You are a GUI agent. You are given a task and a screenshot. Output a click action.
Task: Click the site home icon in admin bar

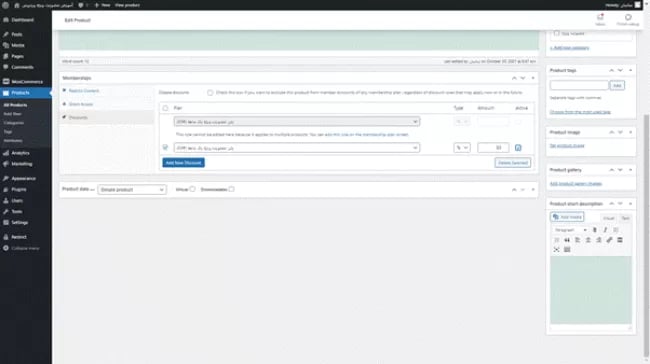(17, 5)
